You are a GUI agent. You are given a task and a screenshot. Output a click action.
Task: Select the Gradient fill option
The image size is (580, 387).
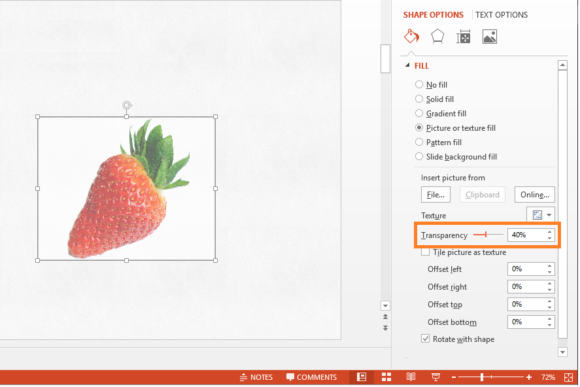click(x=441, y=114)
